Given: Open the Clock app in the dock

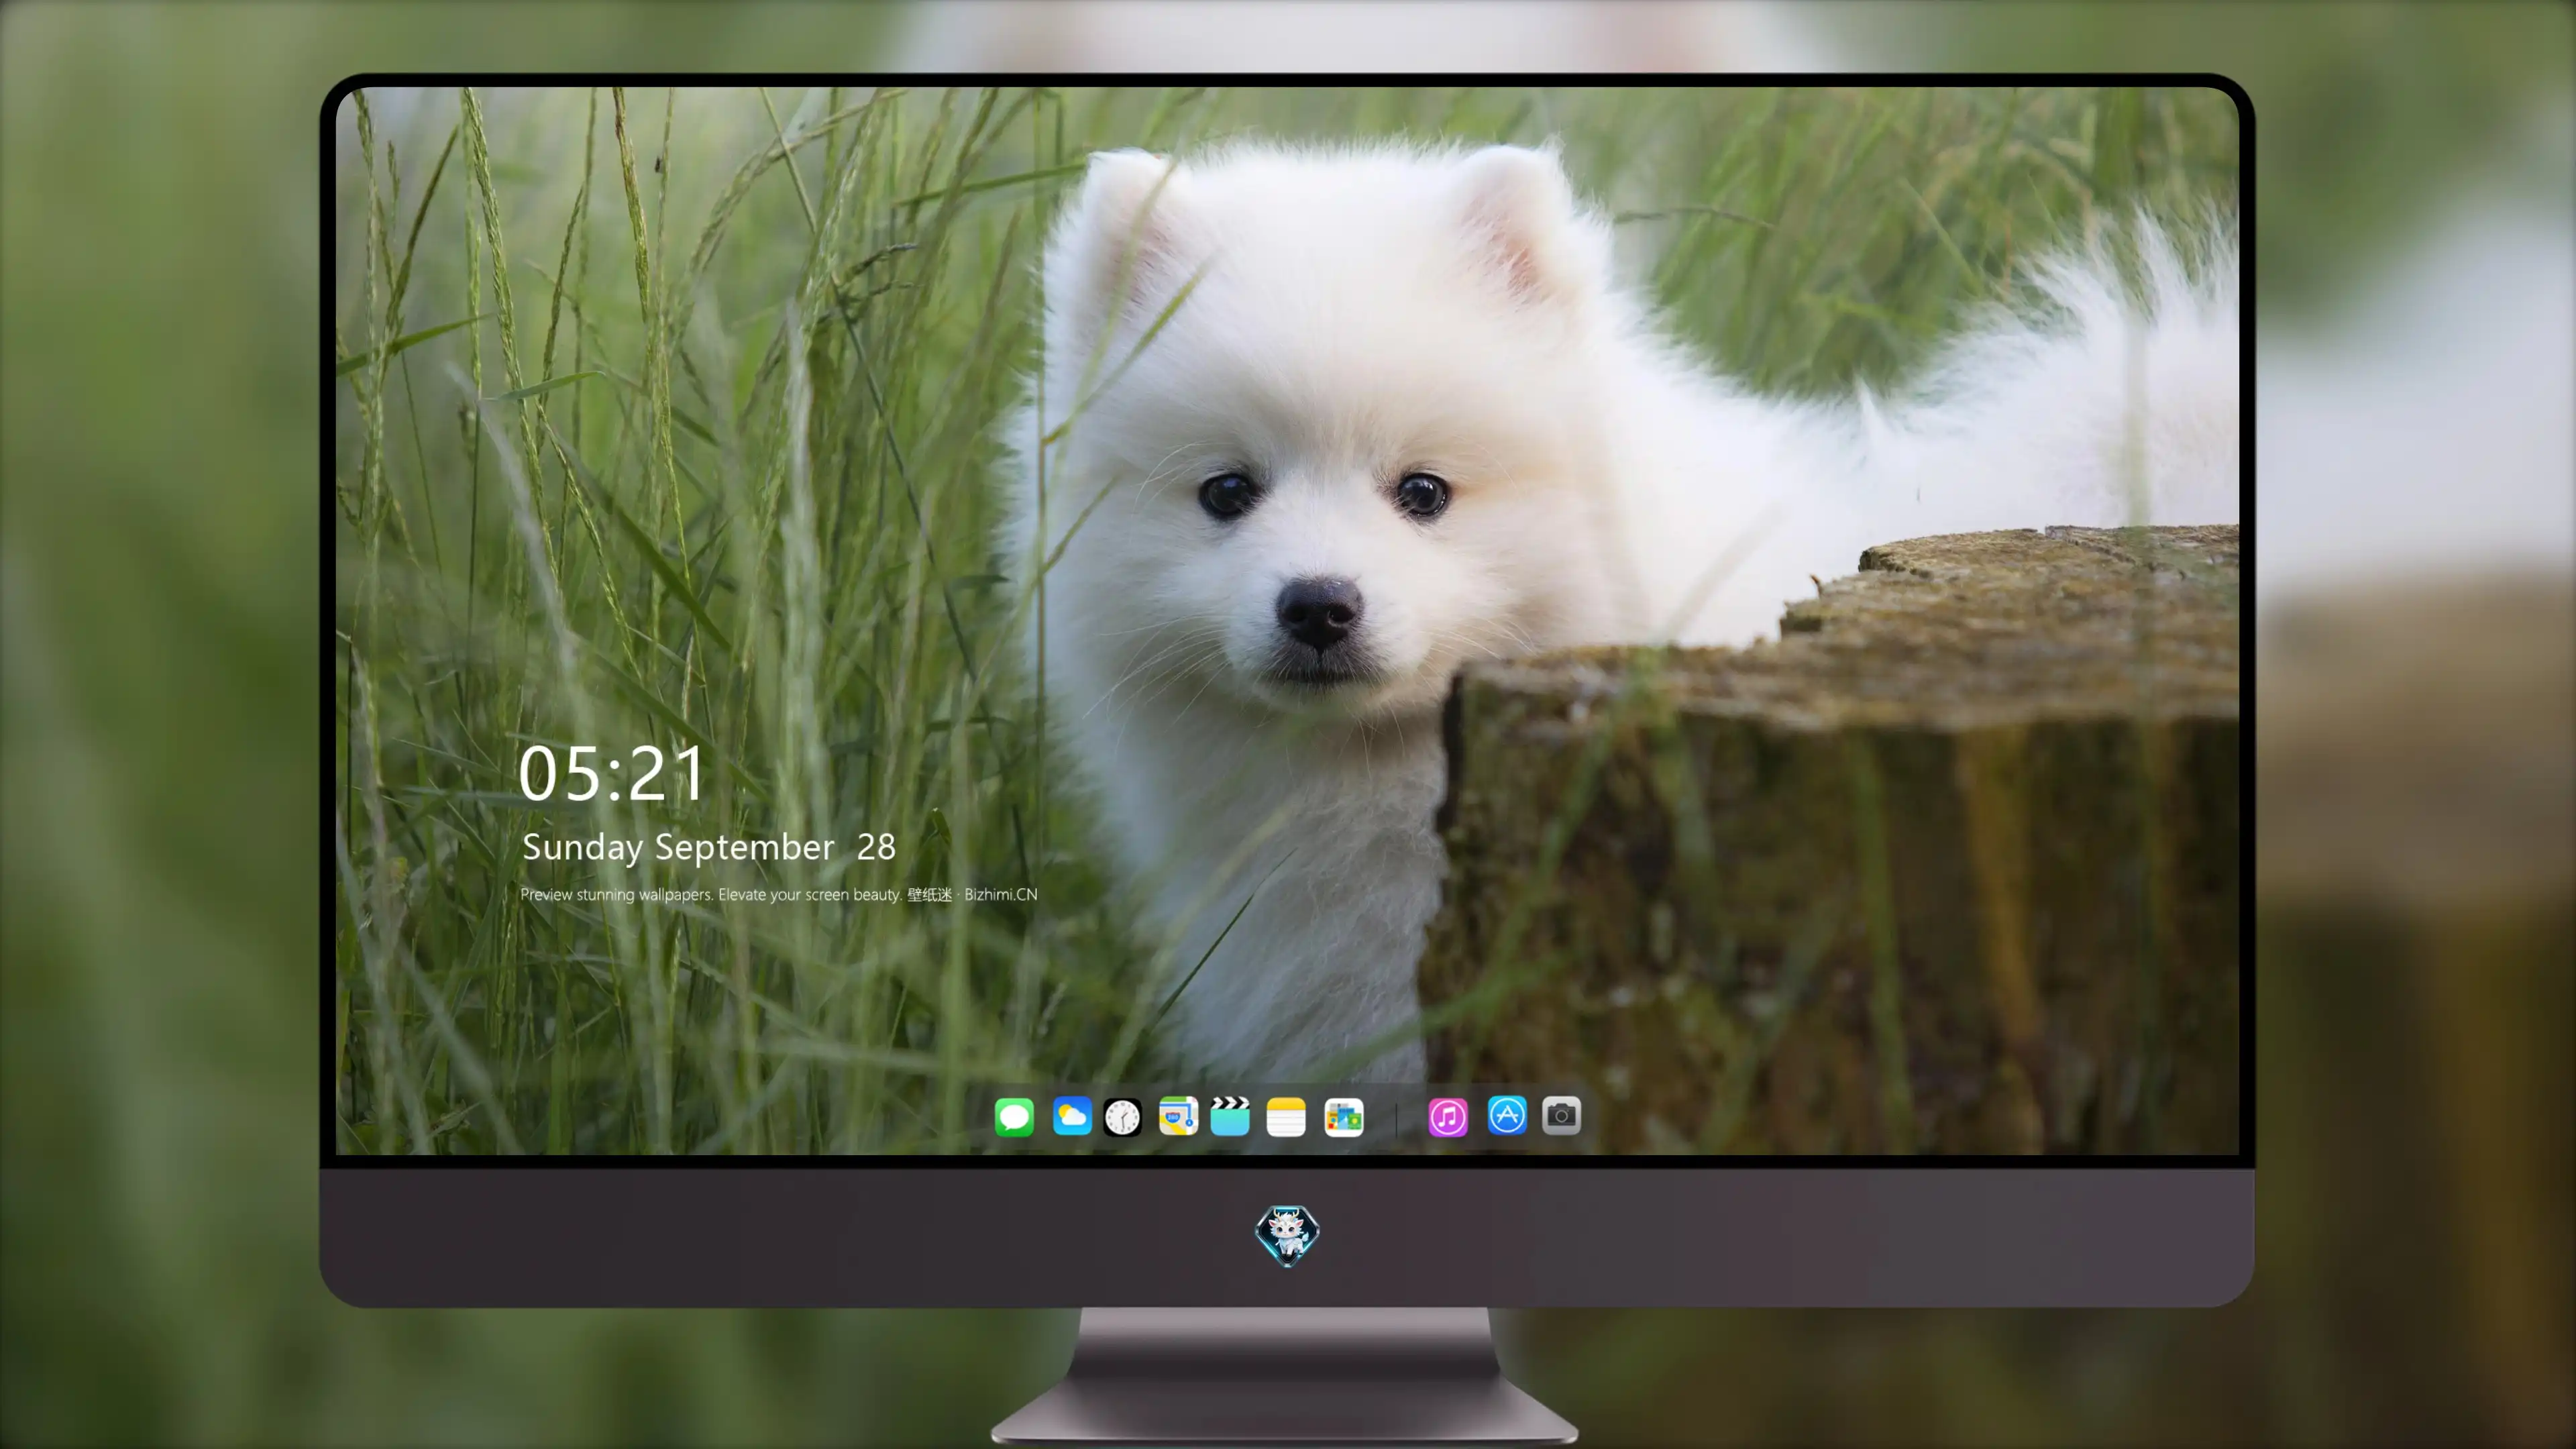Looking at the screenshot, I should click(1122, 1117).
